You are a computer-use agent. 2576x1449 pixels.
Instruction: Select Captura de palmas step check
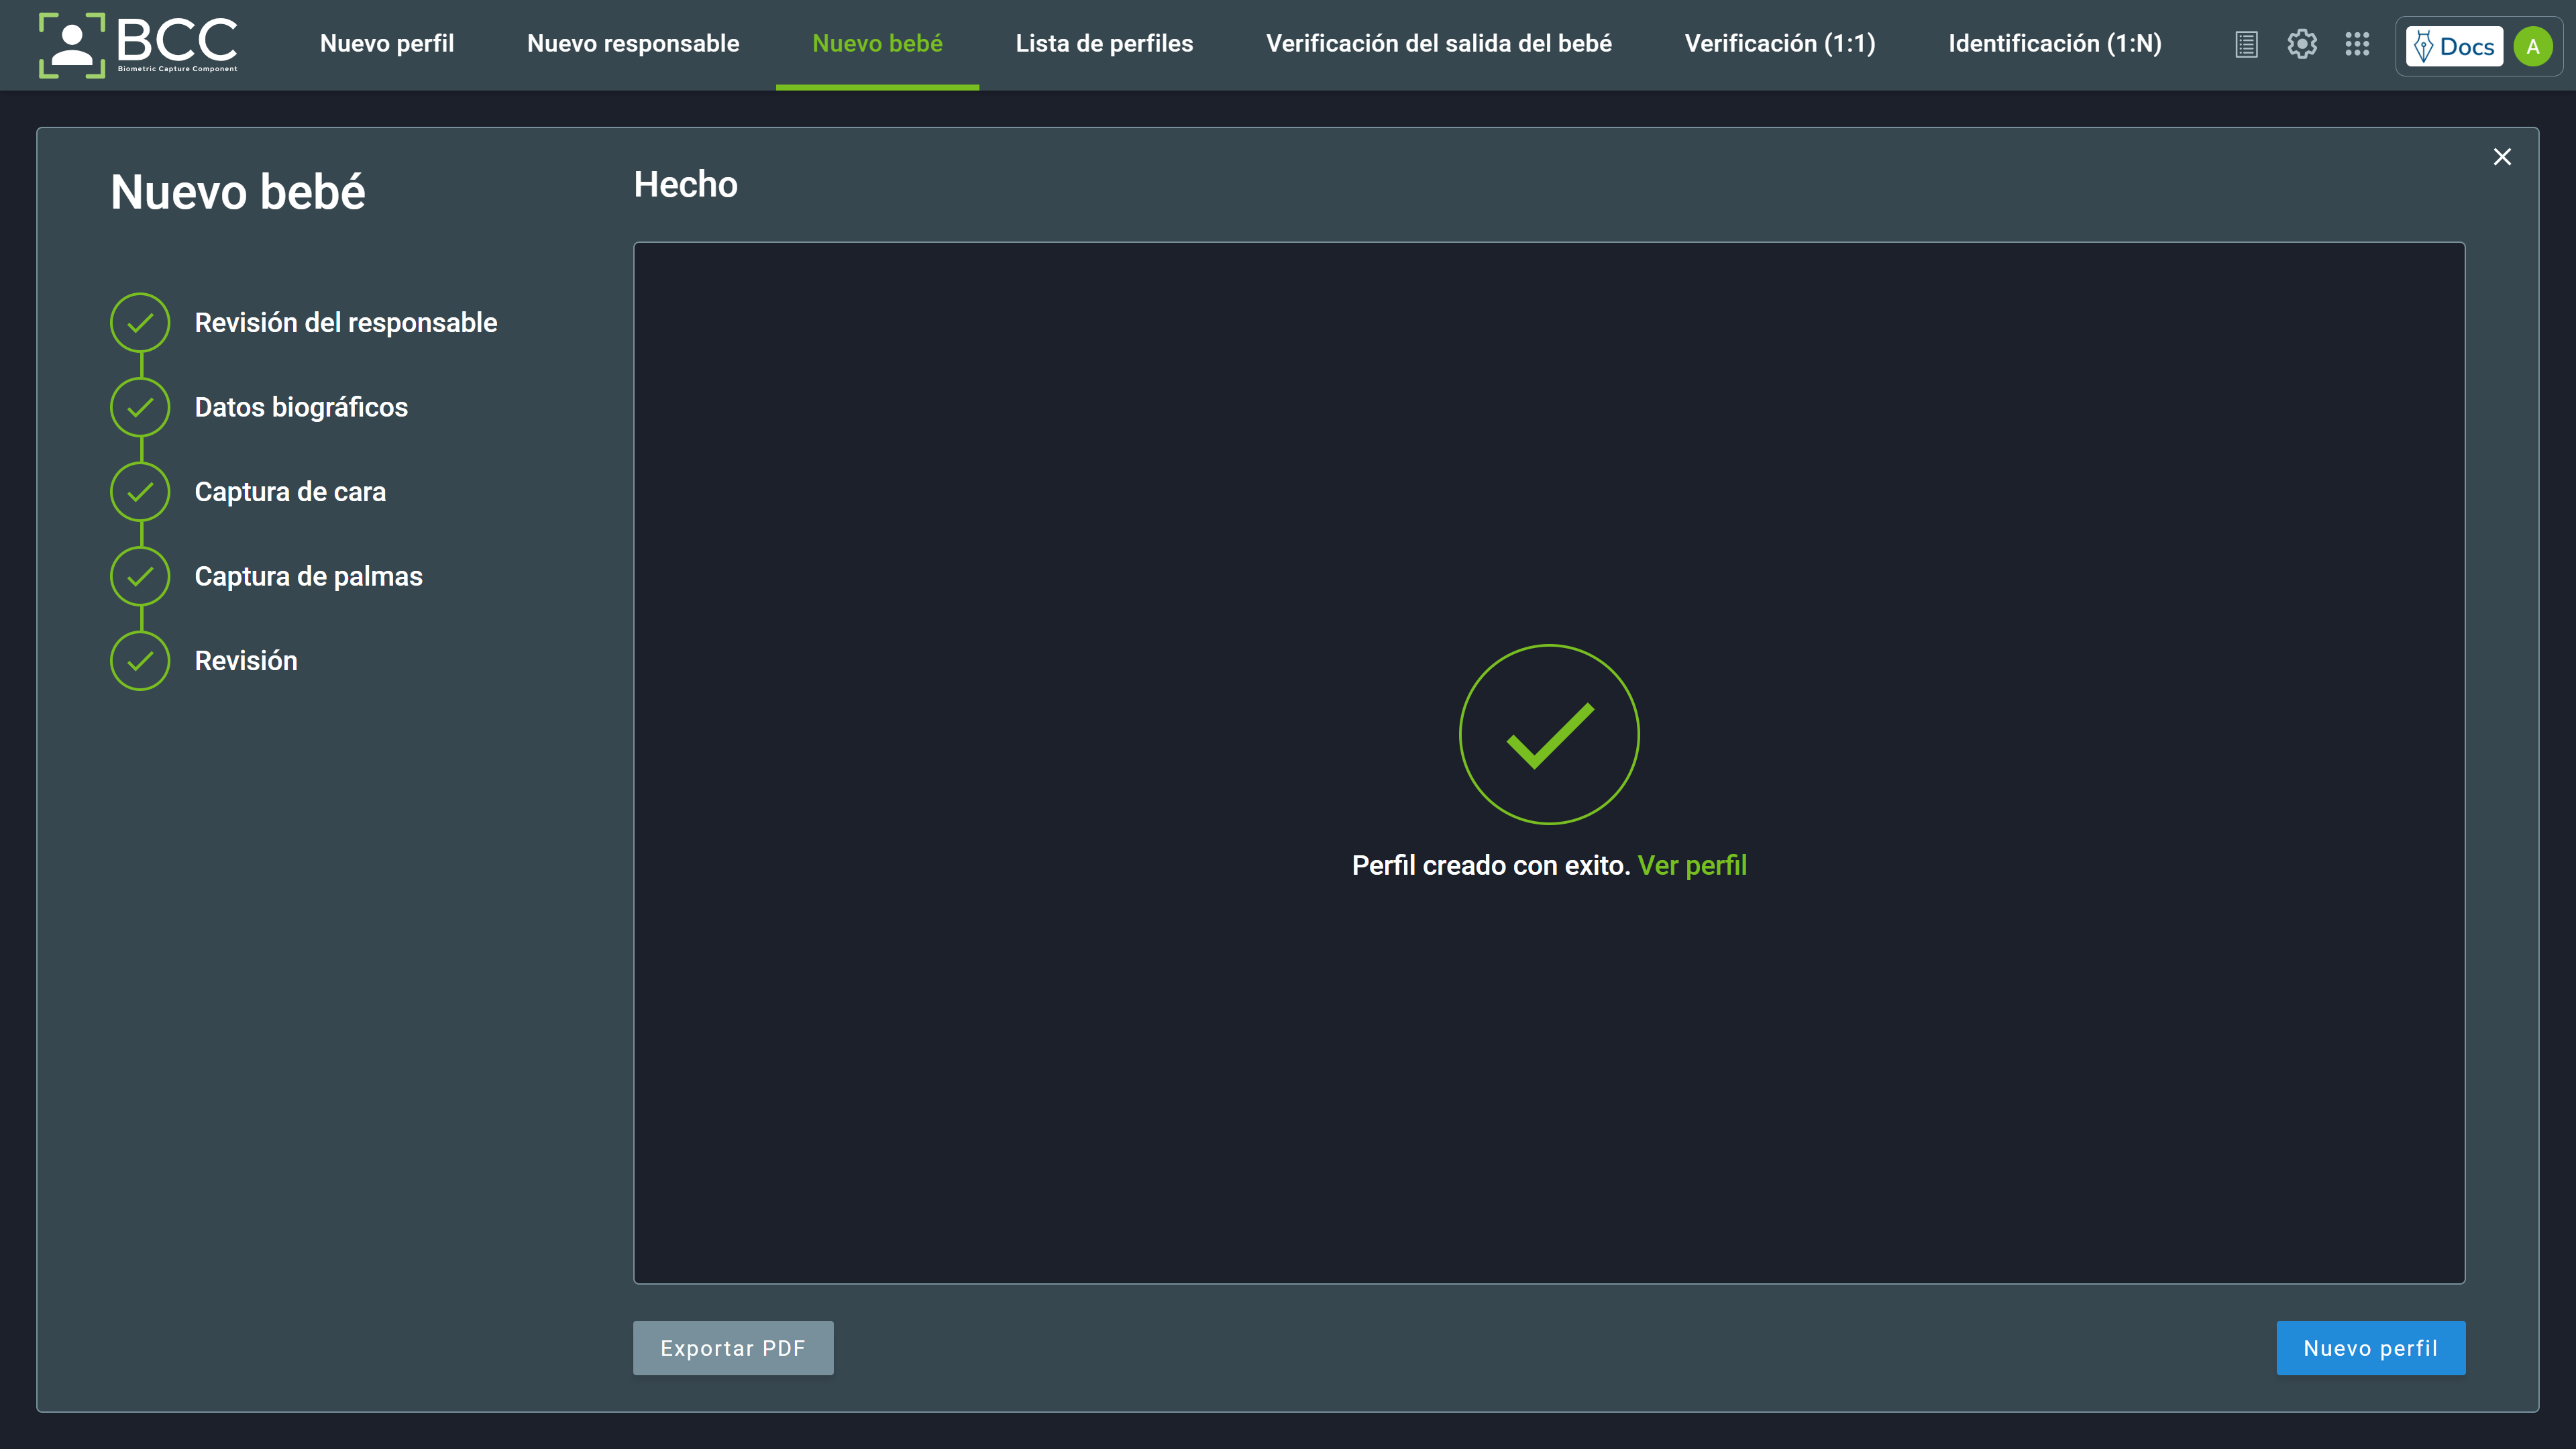[x=140, y=576]
